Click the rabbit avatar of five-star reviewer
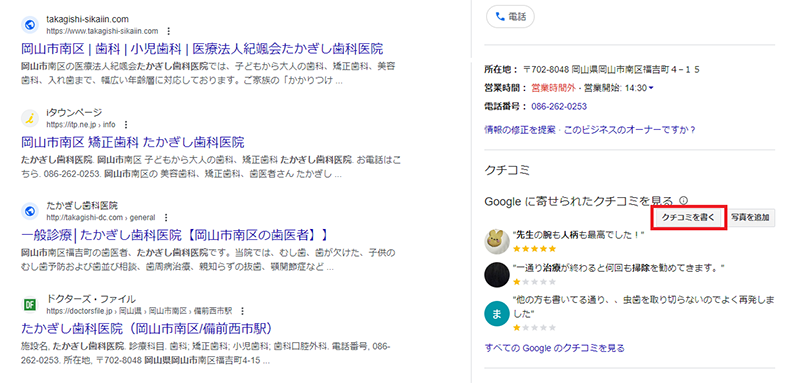Image resolution: width=800 pixels, height=383 pixels. pos(497,242)
